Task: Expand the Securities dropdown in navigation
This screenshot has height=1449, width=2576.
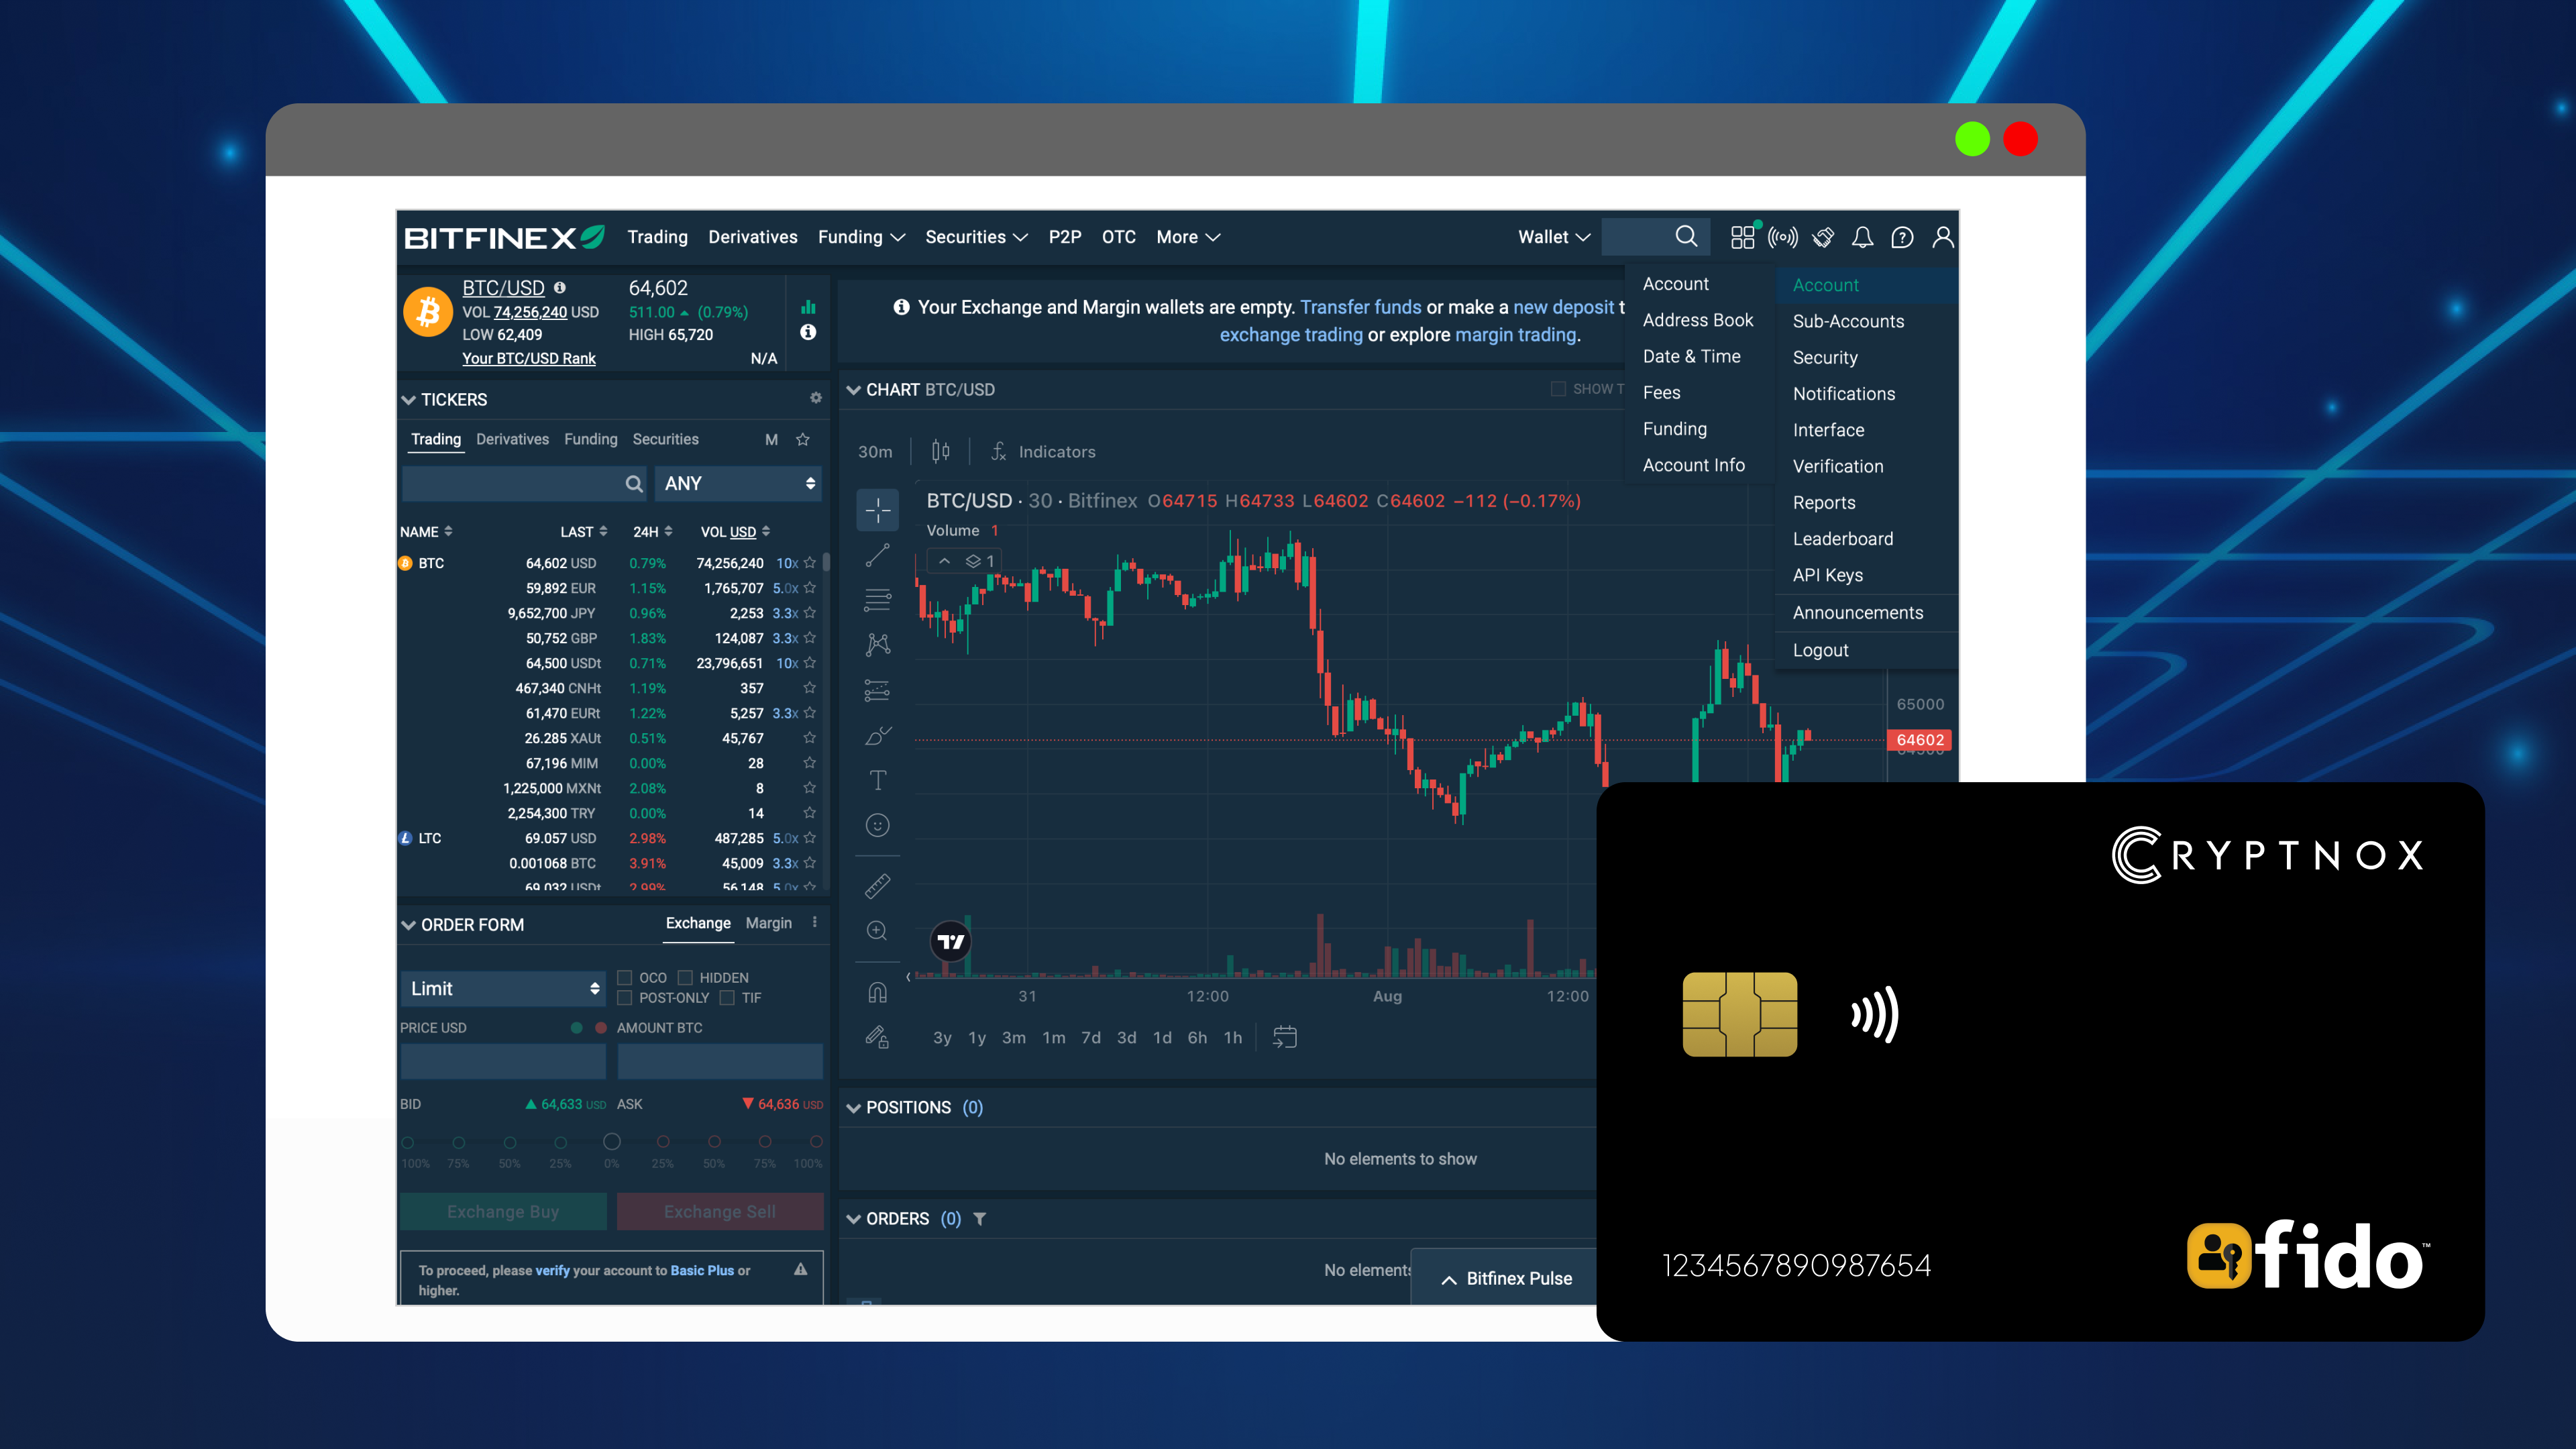Action: [x=980, y=235]
